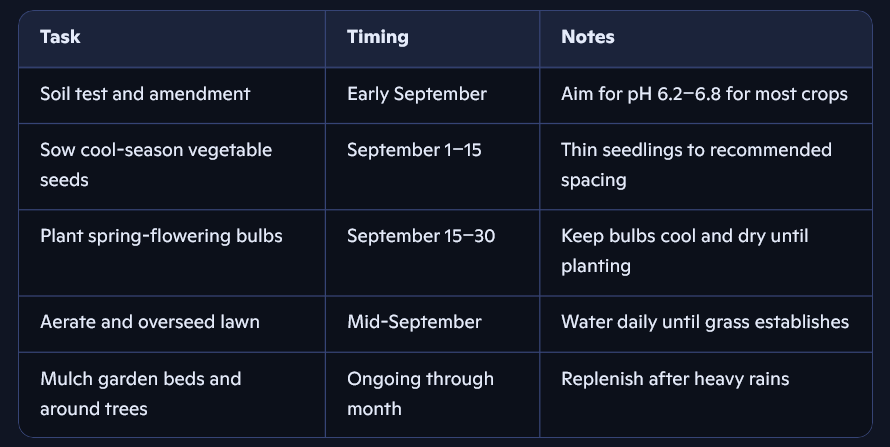Click Plant spring-flowering bulbs cell

172,252
